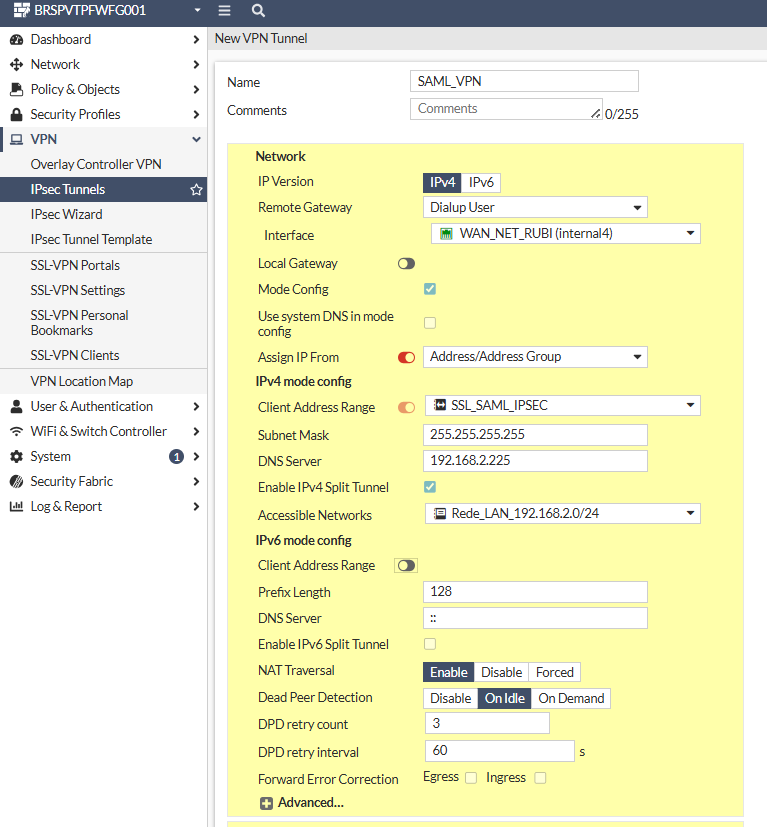Enable the IPv6 Split Tunnel checkbox
This screenshot has height=827, width=767.
(430, 644)
